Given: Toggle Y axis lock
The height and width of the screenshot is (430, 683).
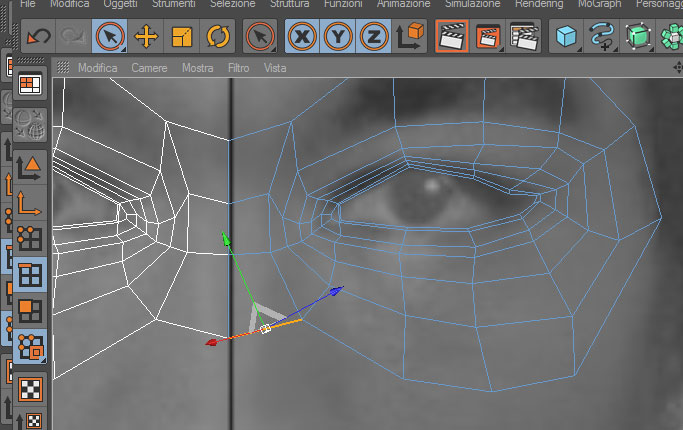Looking at the screenshot, I should coord(338,36).
